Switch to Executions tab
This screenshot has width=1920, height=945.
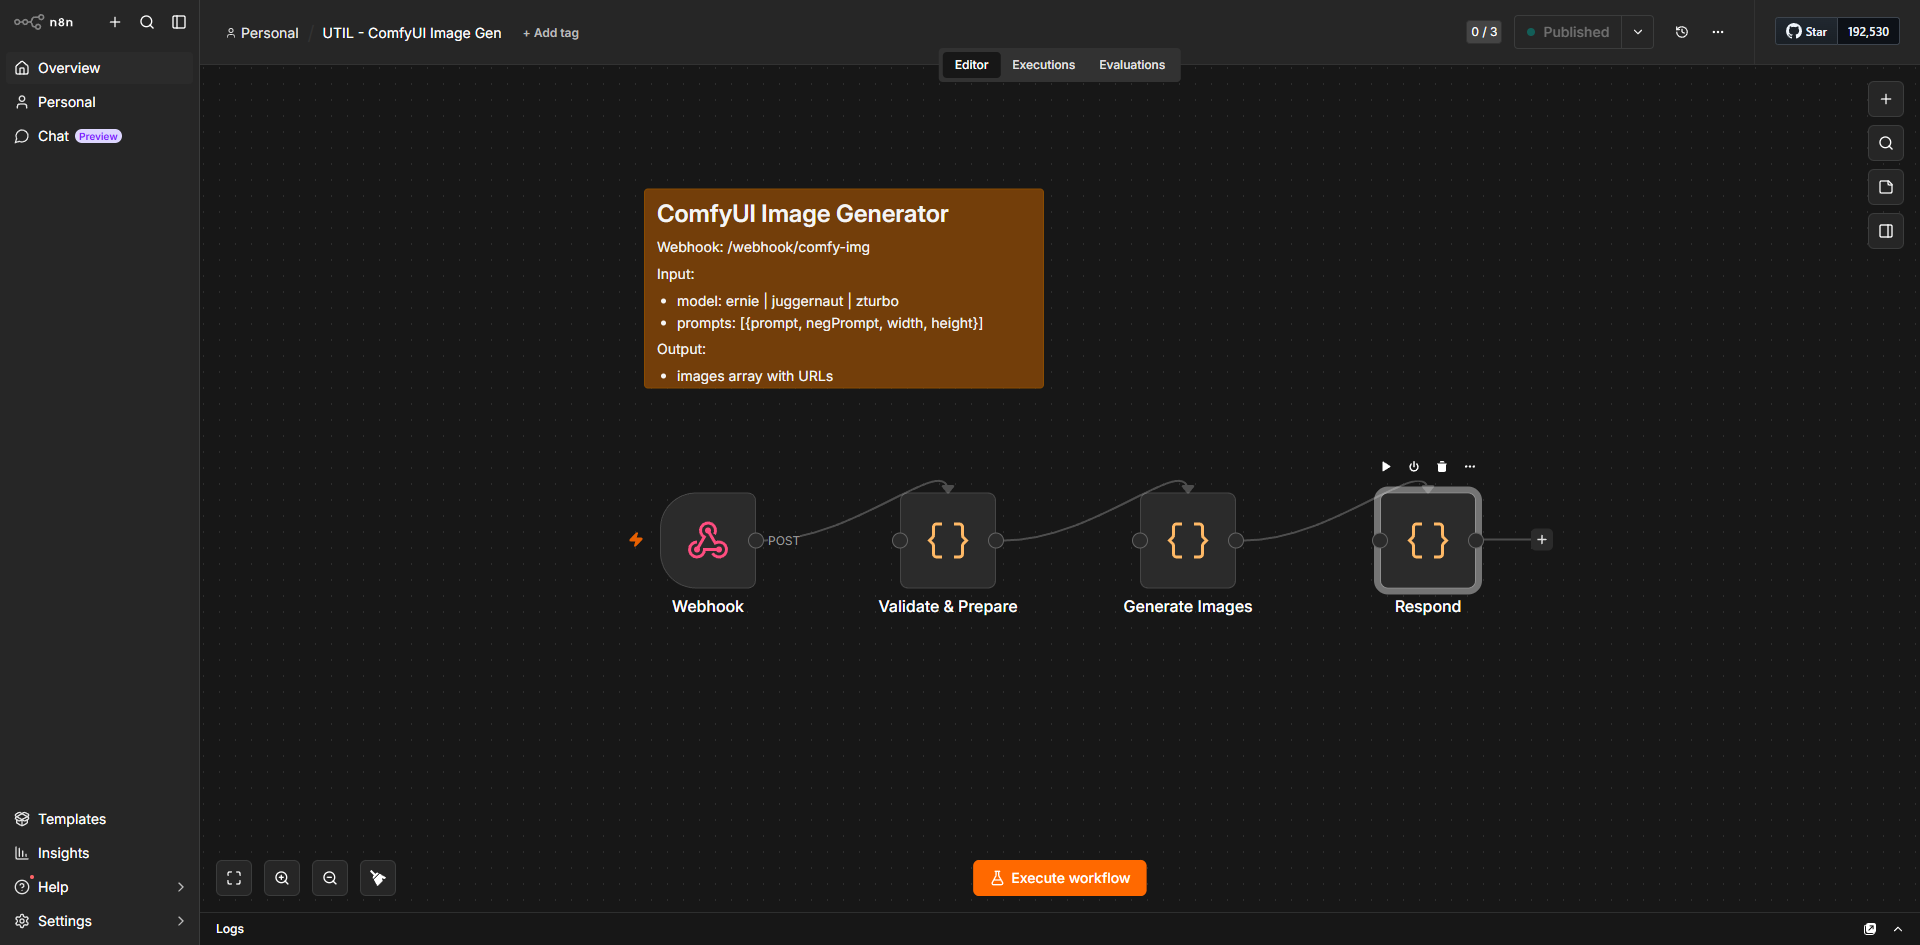(1043, 65)
